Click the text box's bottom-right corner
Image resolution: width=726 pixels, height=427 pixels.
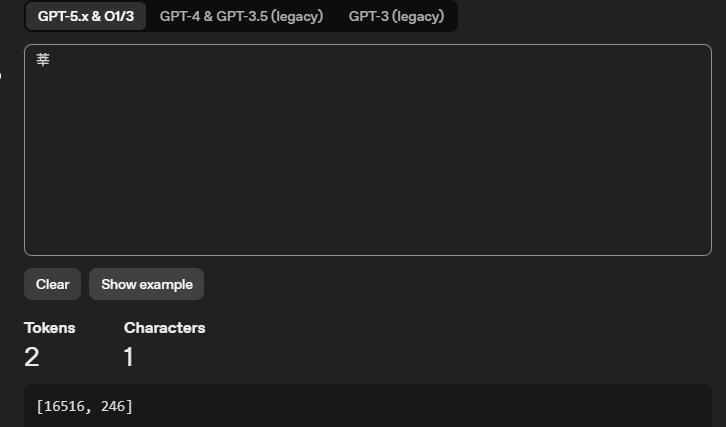[704, 248]
